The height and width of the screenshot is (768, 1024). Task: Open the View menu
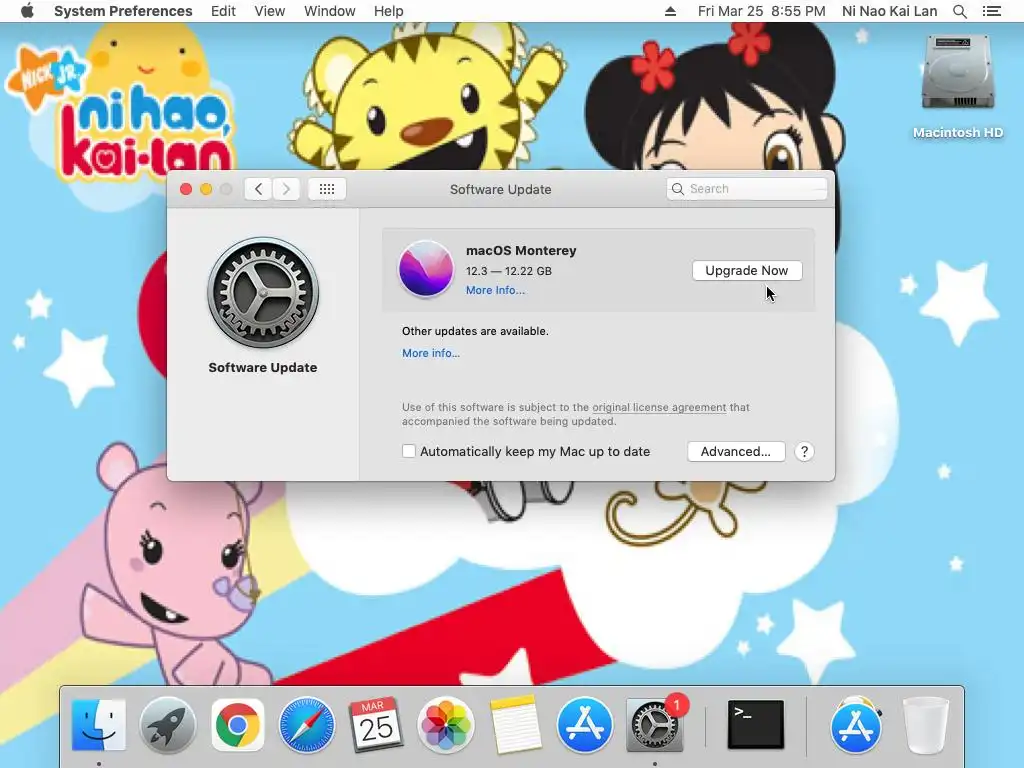coord(270,11)
